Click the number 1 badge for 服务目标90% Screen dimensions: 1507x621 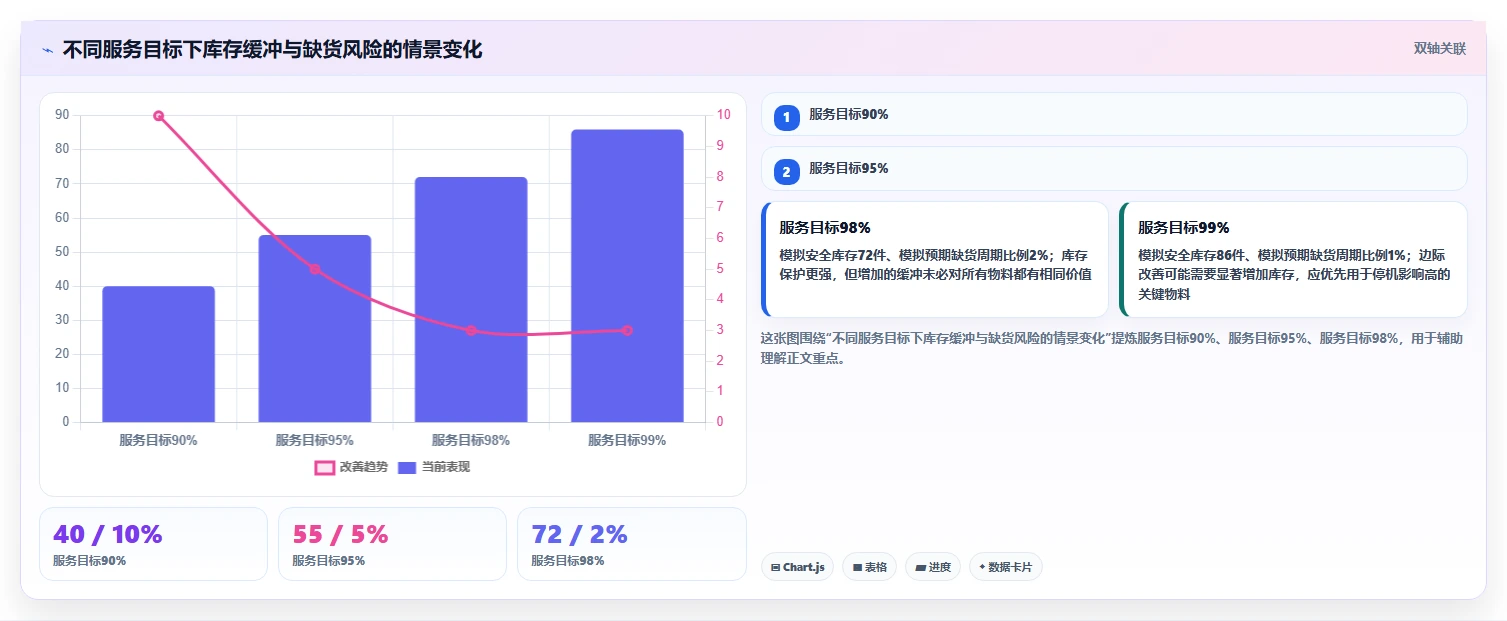pyautogui.click(x=786, y=117)
